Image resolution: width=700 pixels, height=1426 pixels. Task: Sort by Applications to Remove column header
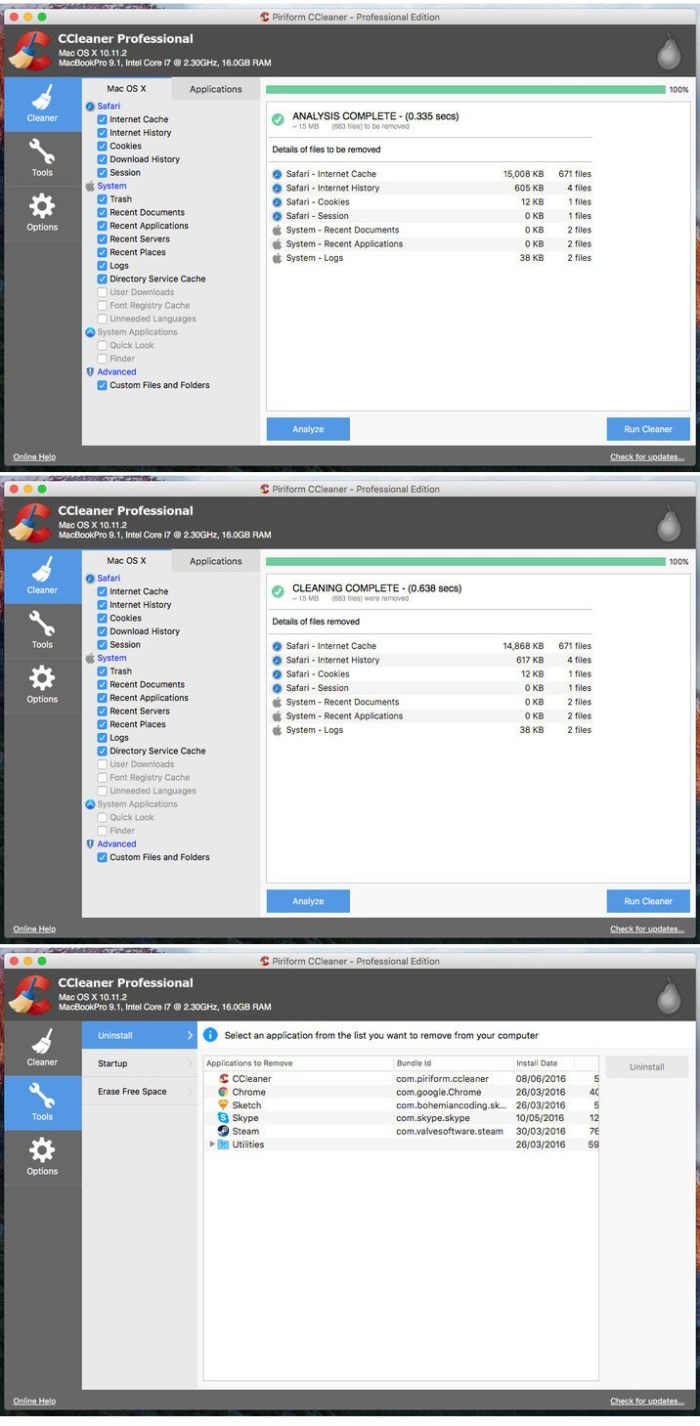pos(298,1063)
